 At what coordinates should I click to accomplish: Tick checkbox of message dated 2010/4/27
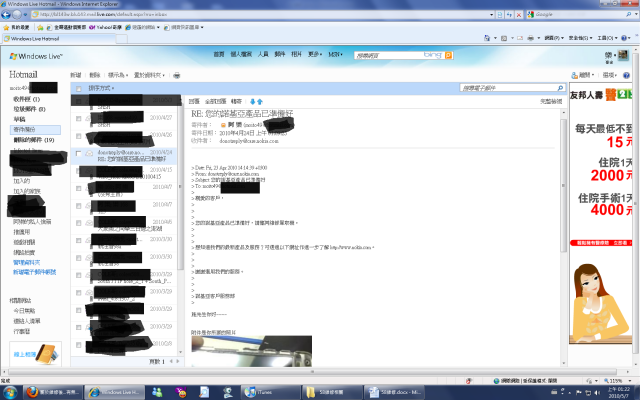(79, 118)
